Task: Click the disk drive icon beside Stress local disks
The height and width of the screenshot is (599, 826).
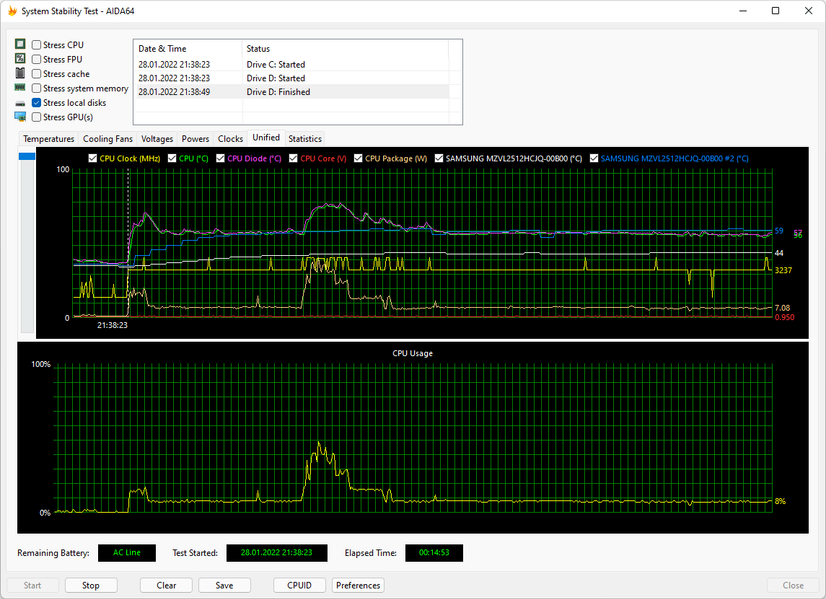Action: 20,103
